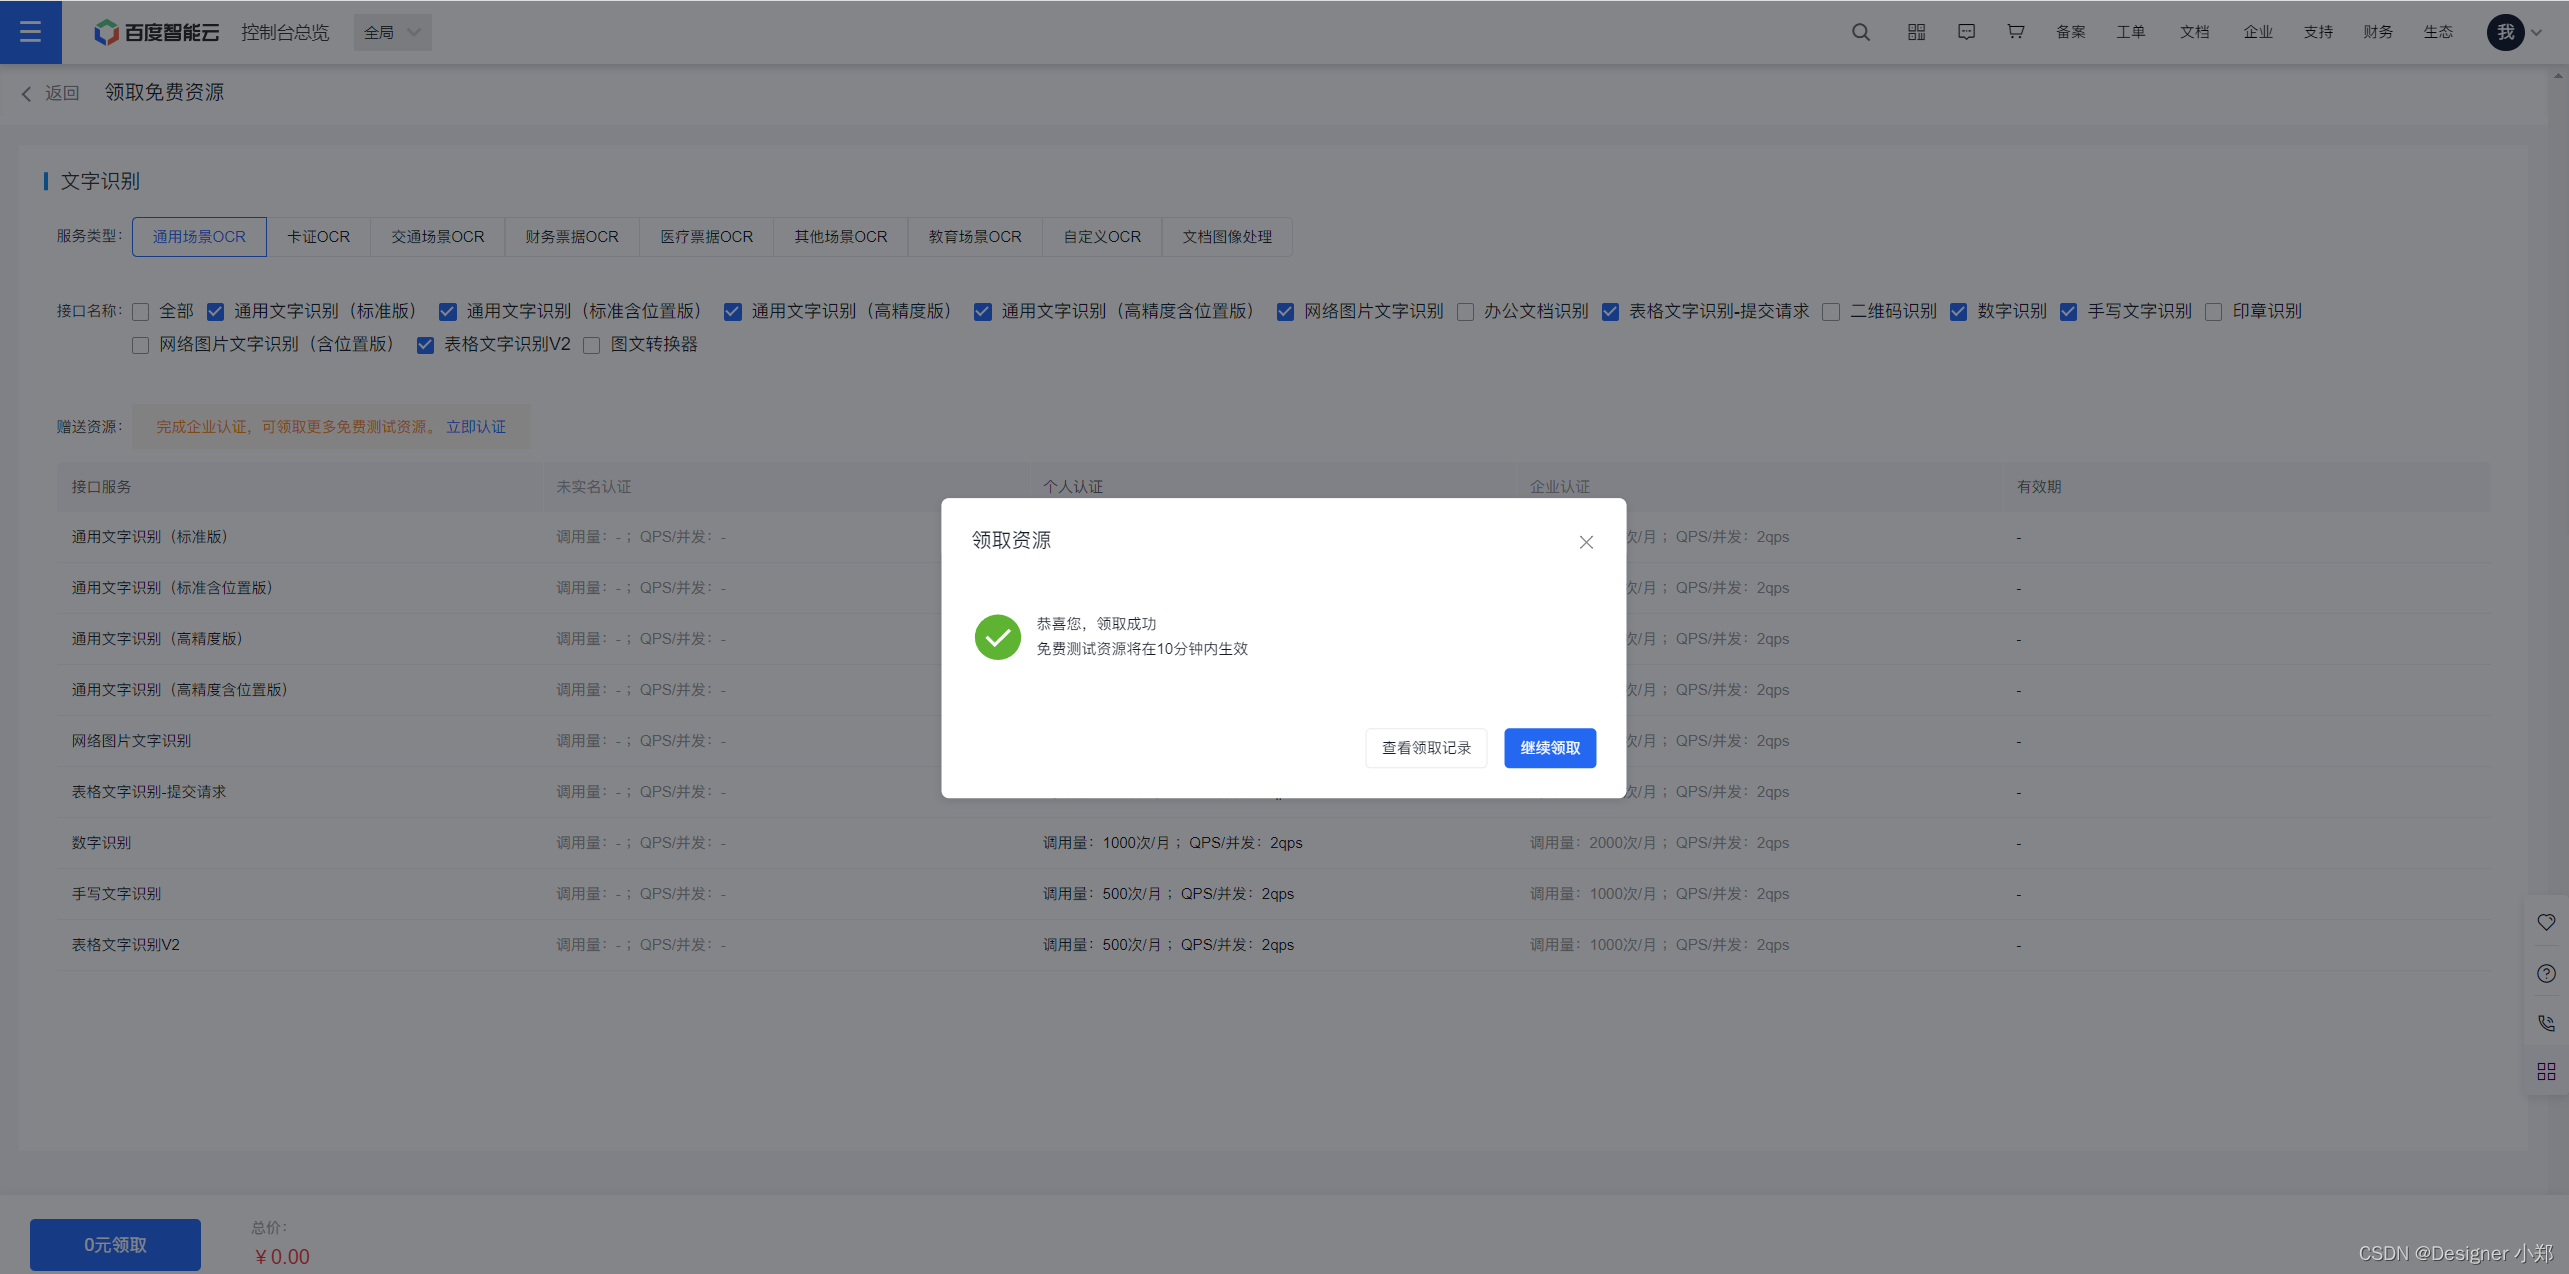
Task: Switch to the 交通场景OCR tab
Action: point(437,237)
